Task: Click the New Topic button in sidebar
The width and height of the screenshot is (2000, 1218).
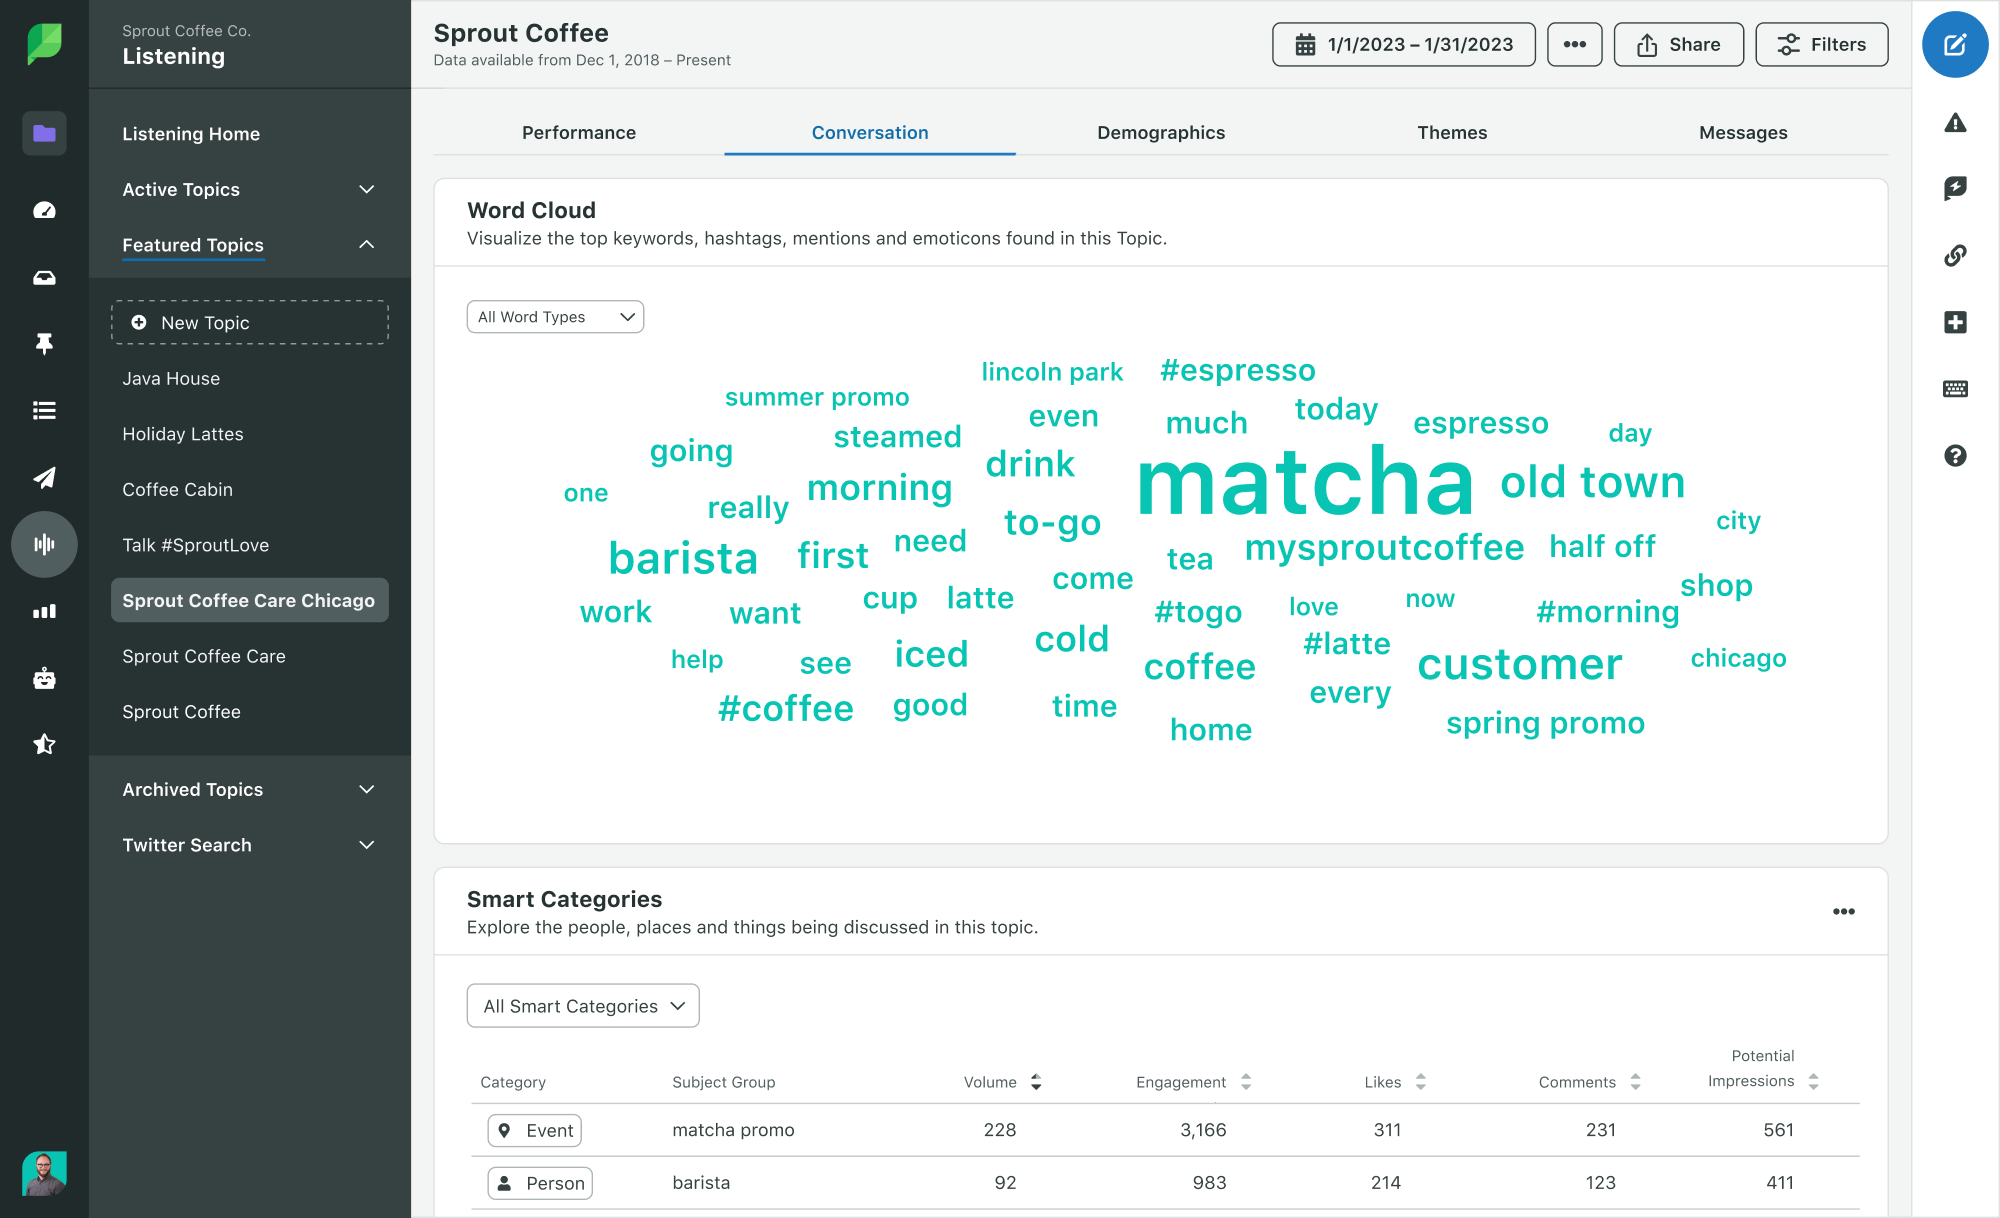Action: coord(249,323)
